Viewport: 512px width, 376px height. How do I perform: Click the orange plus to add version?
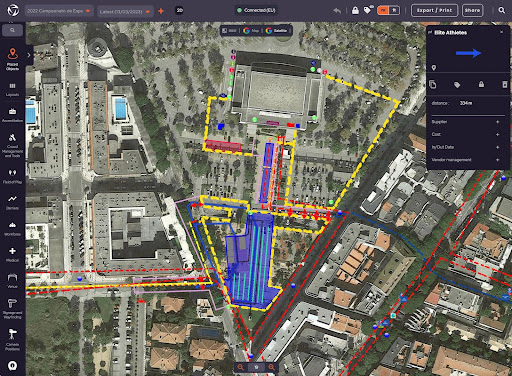click(x=161, y=11)
